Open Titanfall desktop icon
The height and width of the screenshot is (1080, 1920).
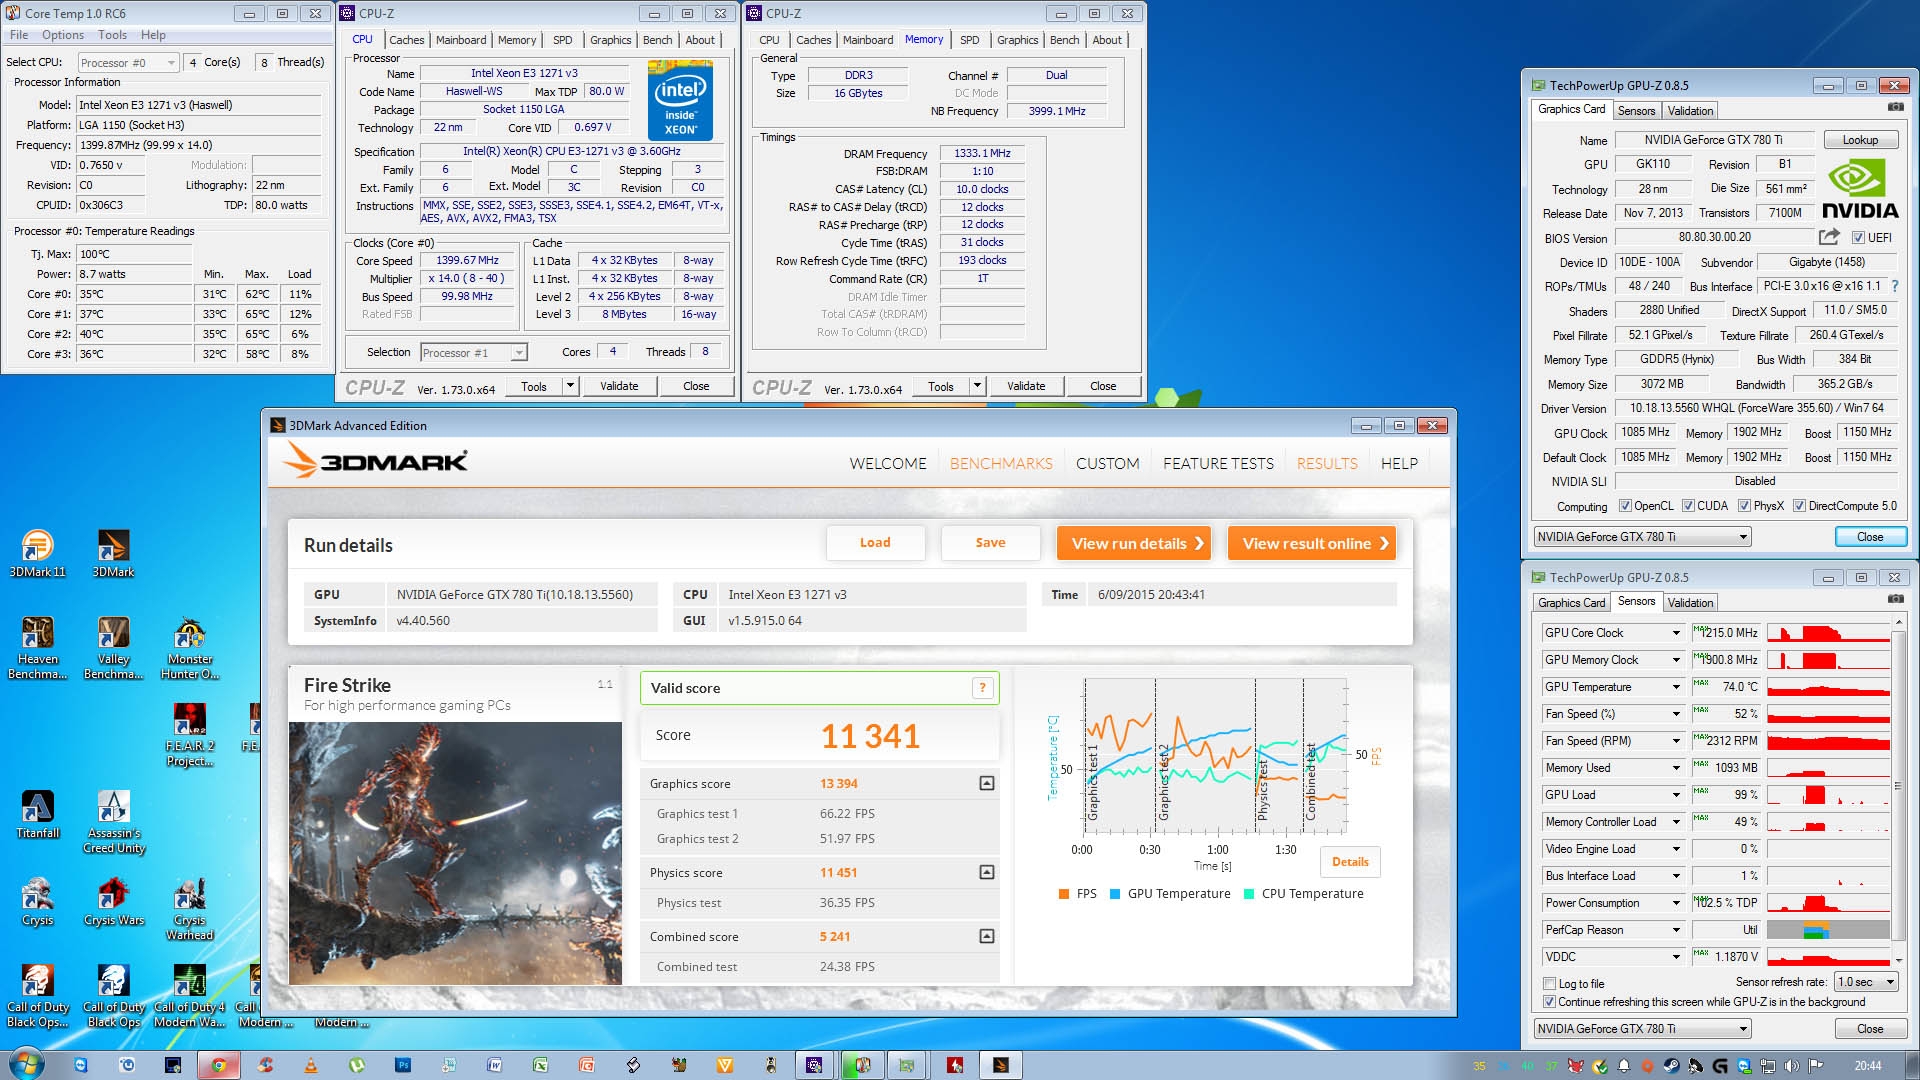(37, 814)
